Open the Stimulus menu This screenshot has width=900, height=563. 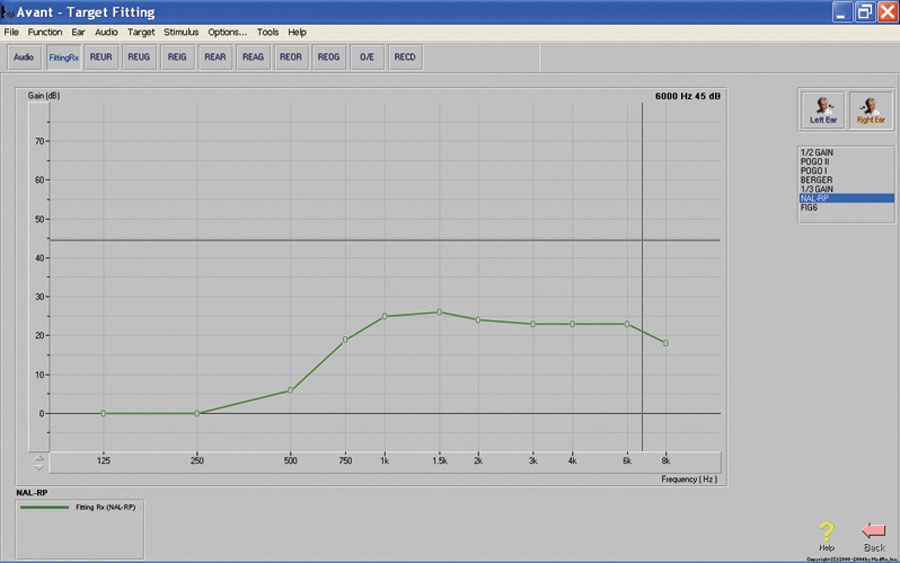181,32
